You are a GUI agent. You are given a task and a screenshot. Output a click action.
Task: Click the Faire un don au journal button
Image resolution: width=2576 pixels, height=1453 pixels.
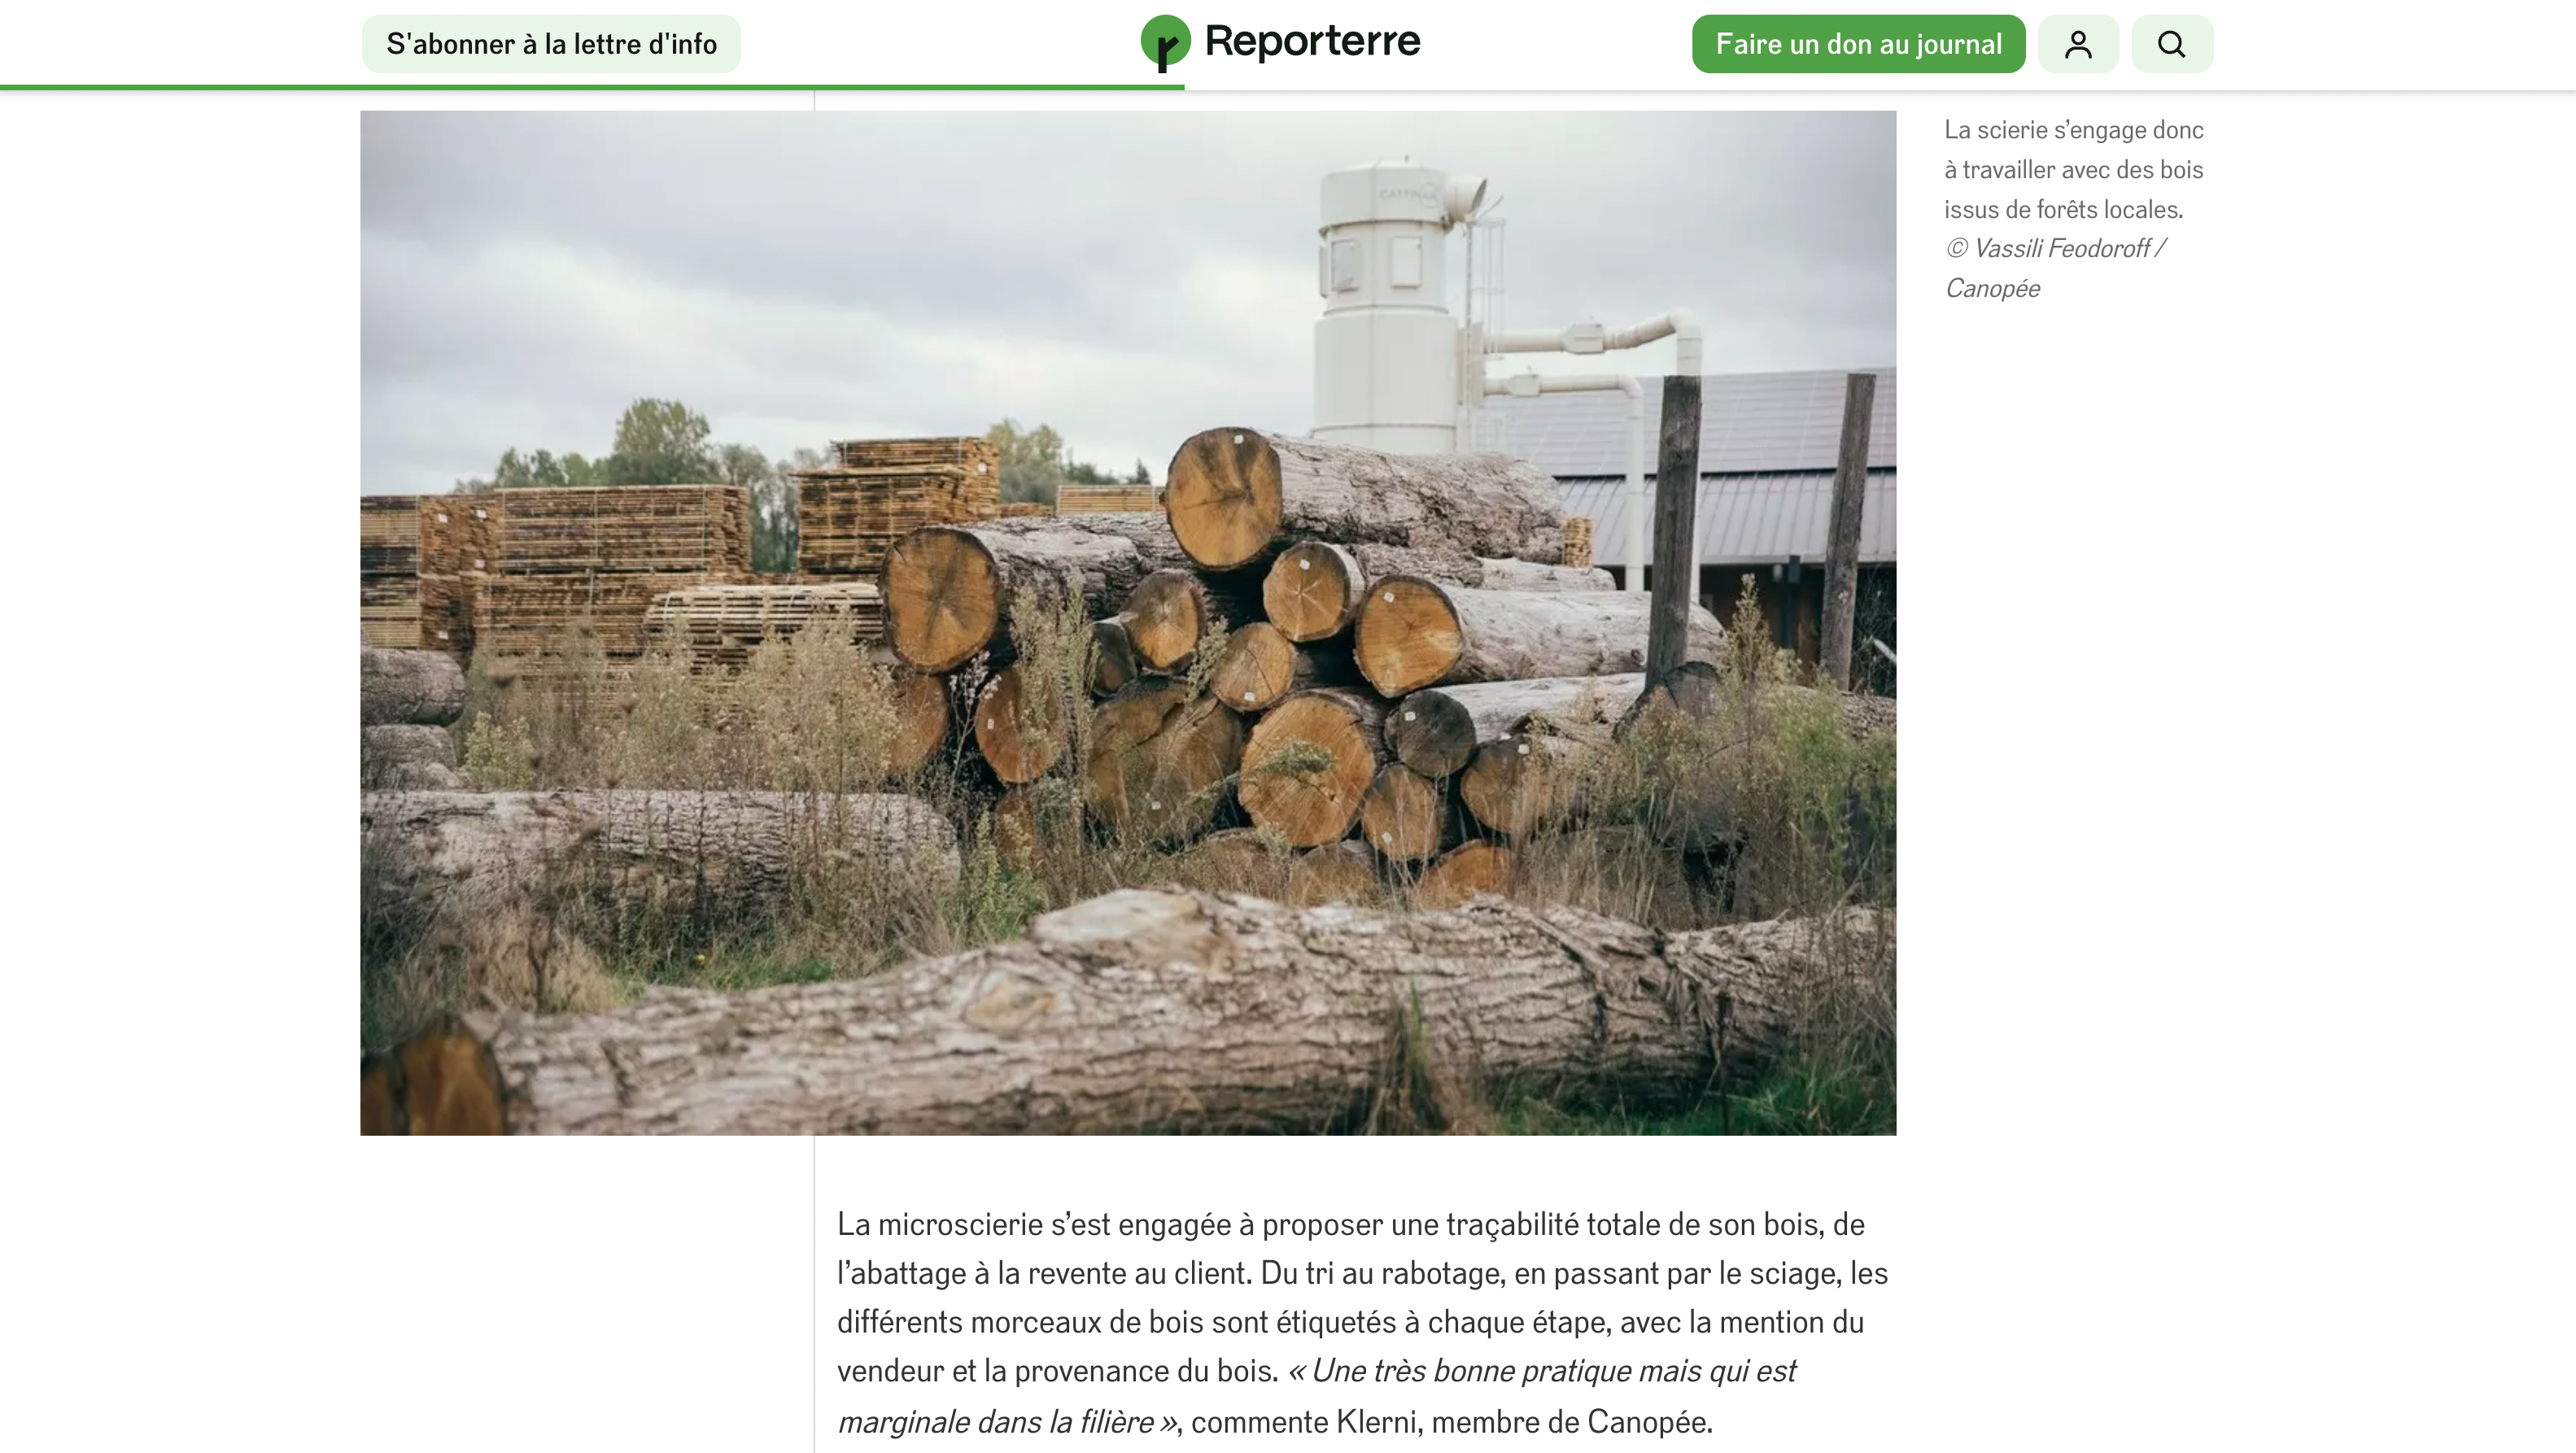point(1858,44)
